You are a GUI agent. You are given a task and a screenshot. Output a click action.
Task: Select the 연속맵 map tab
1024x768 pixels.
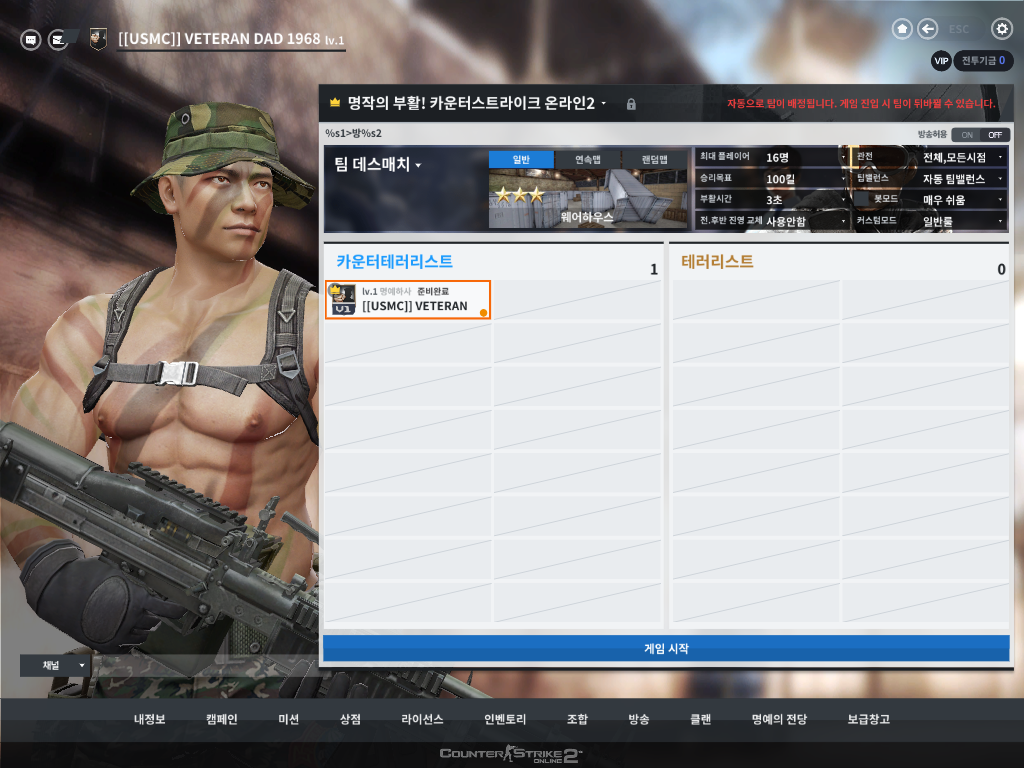[588, 159]
